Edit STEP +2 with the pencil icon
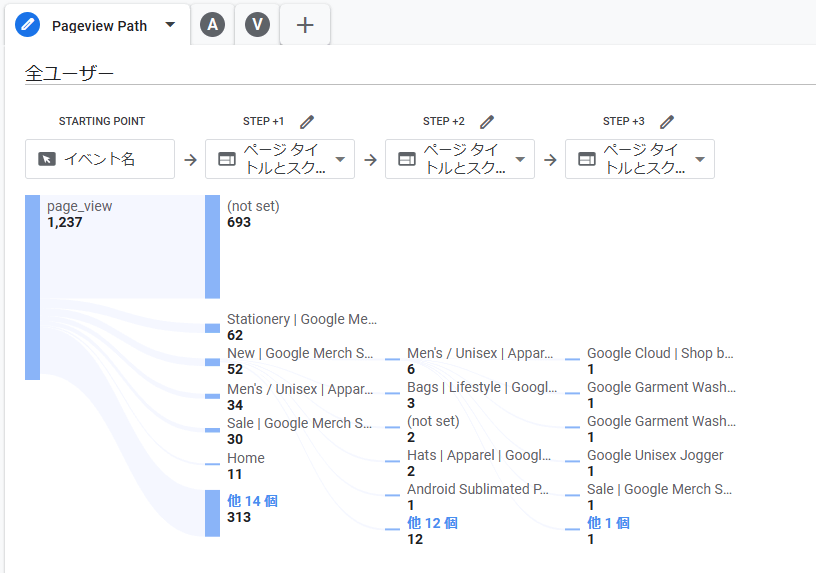This screenshot has width=816, height=573. point(487,122)
